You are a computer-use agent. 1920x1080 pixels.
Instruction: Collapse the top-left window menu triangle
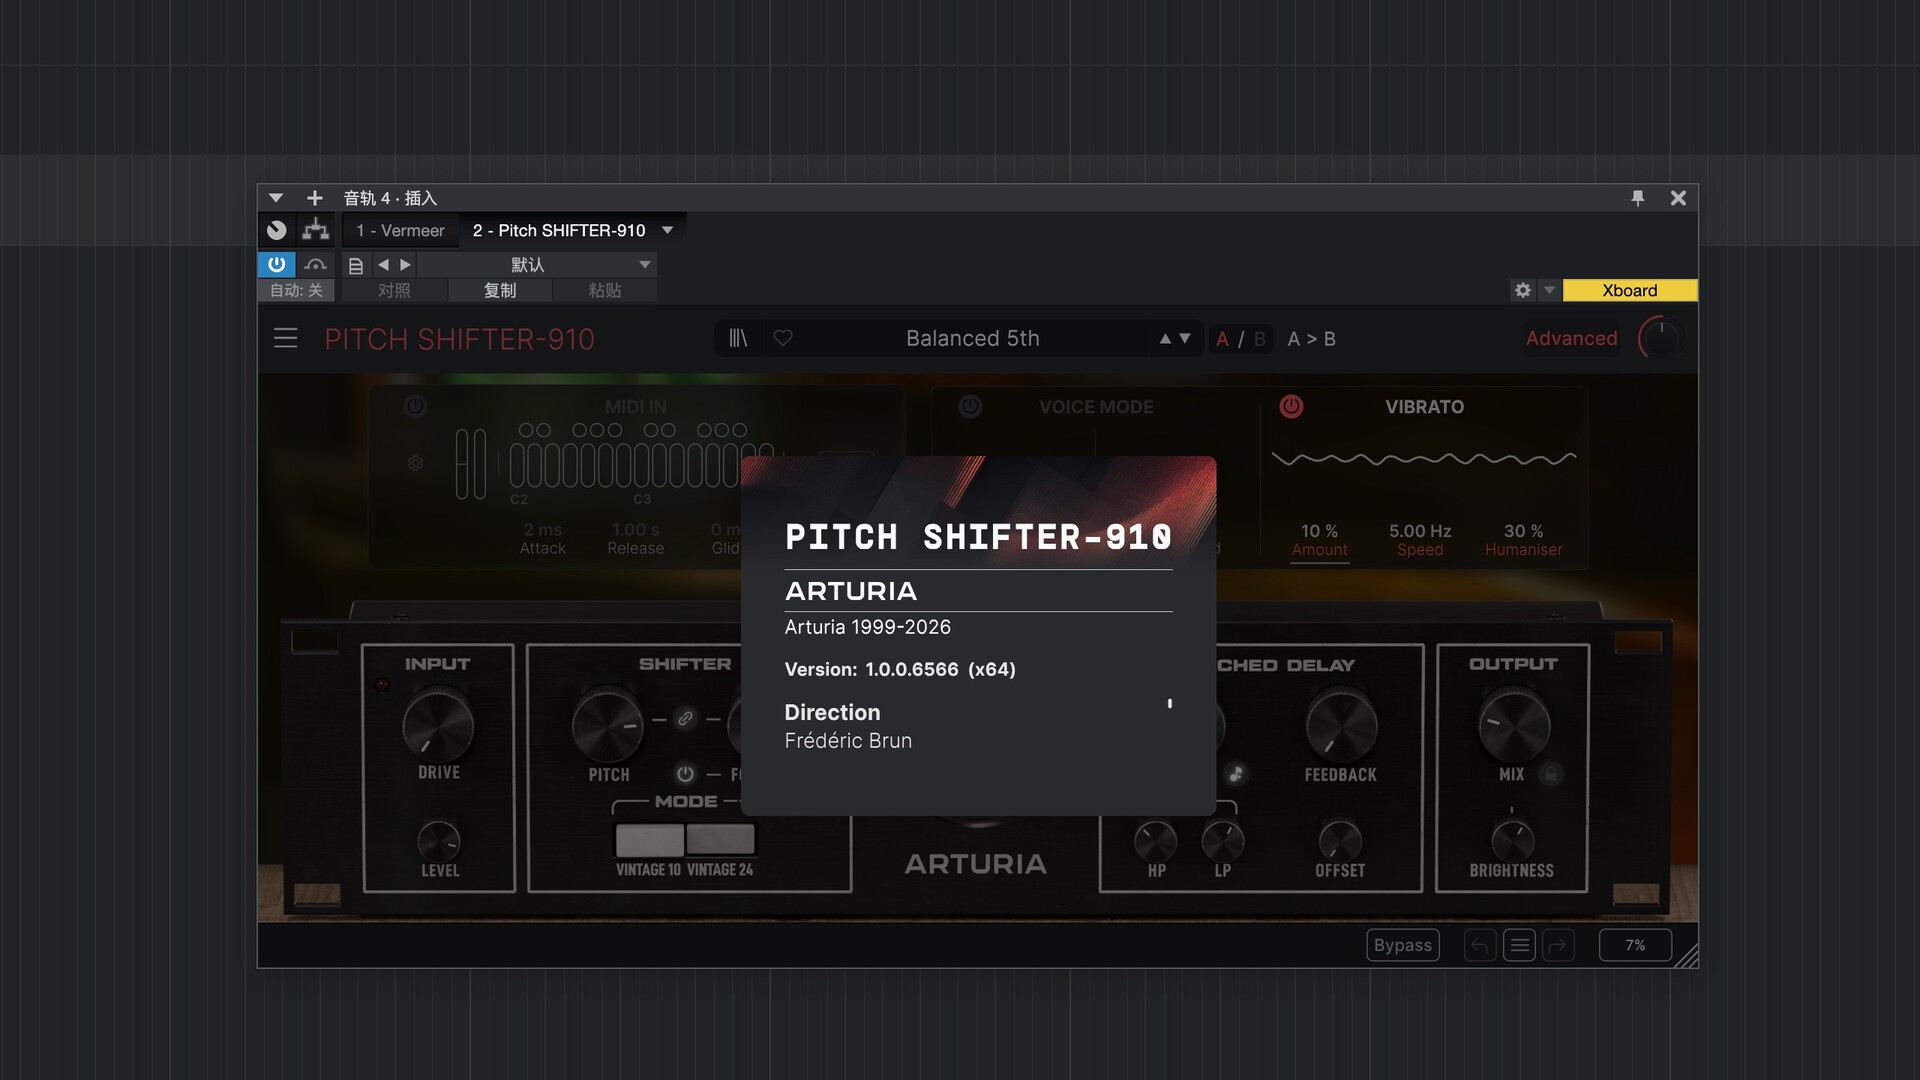point(276,198)
